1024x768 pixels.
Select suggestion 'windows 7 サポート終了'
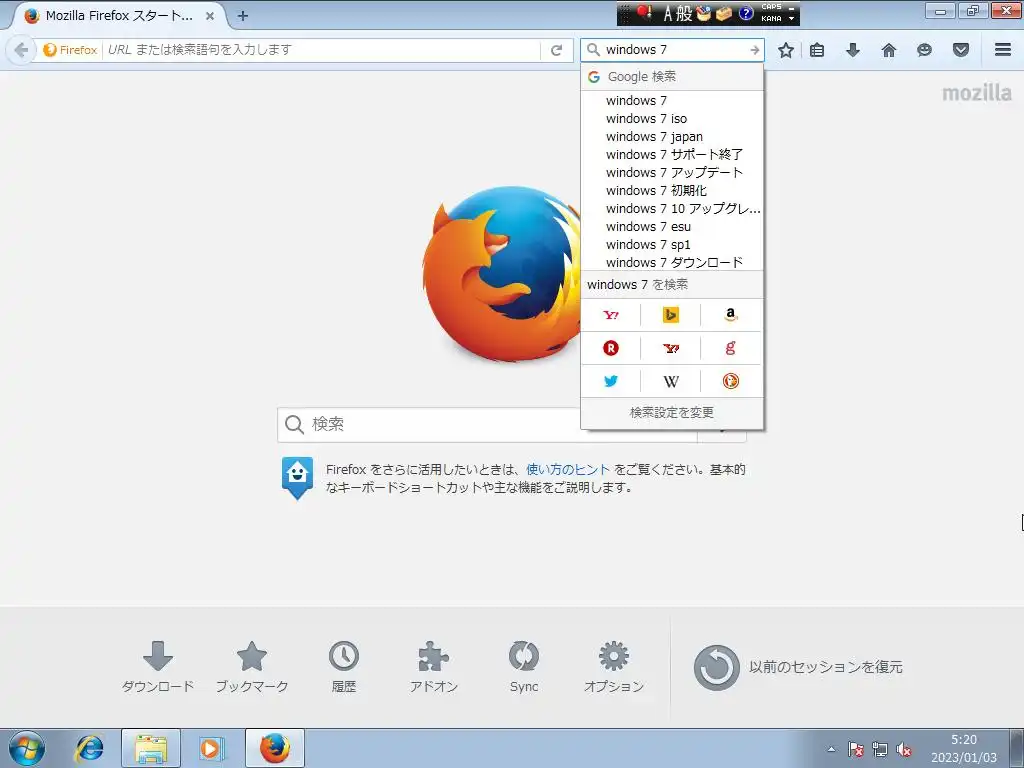(672, 154)
